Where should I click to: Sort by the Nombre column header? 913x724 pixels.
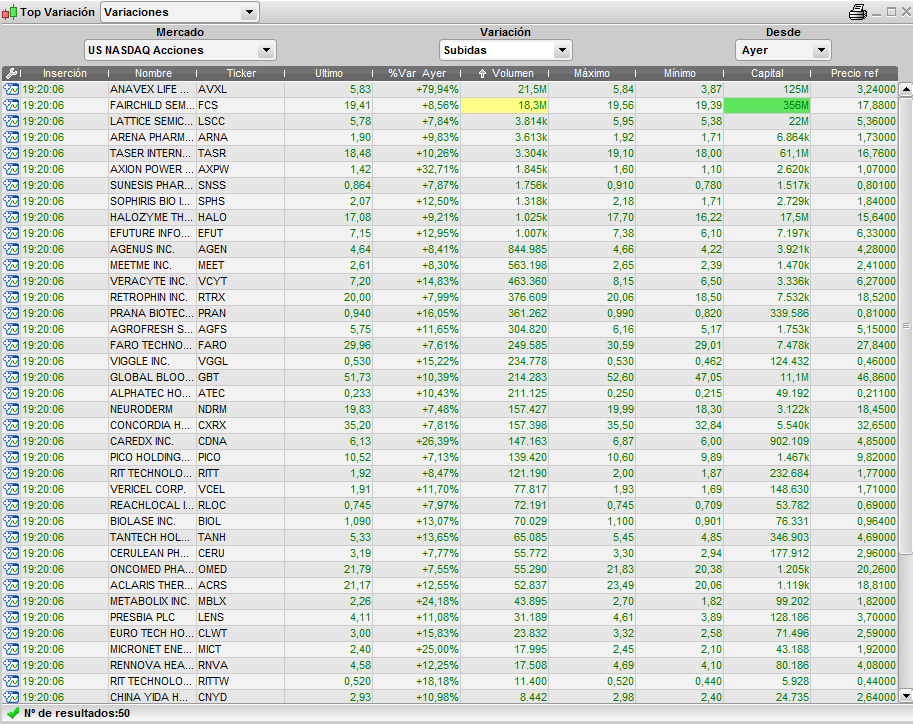point(153,73)
